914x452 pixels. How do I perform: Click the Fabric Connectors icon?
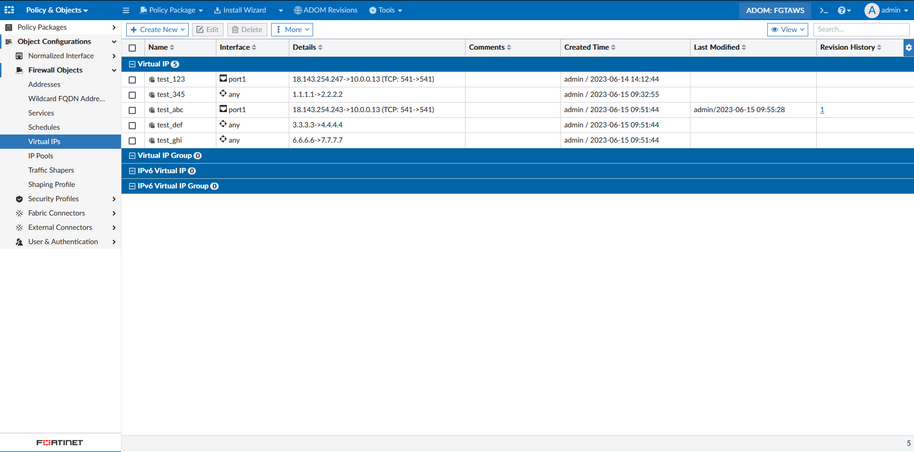(x=19, y=213)
